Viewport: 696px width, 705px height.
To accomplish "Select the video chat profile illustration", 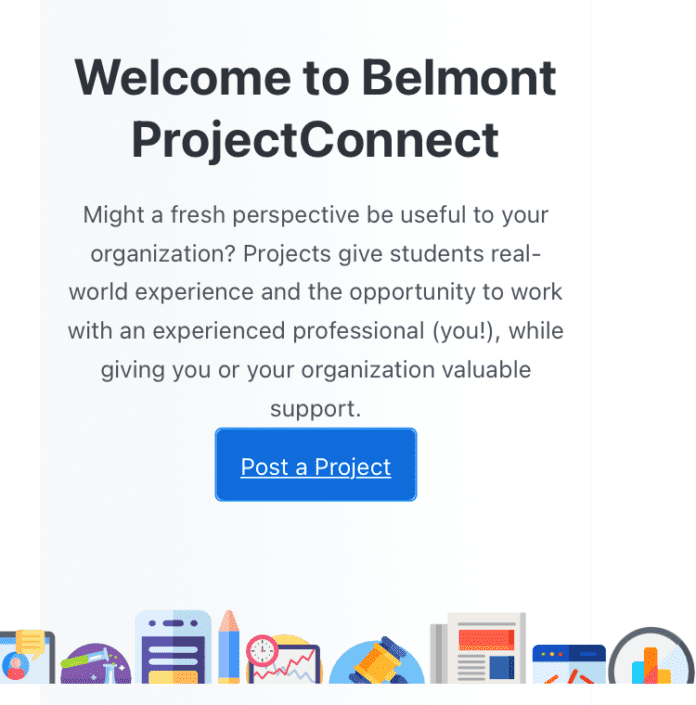I will (27, 656).
